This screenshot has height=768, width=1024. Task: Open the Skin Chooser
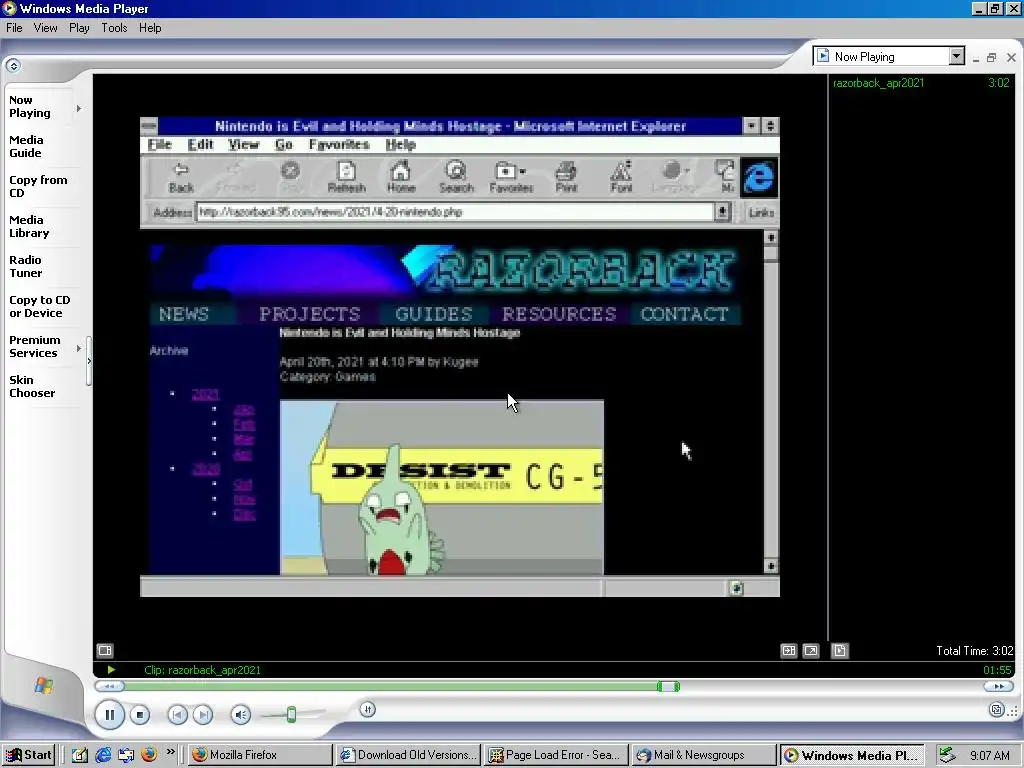tap(32, 387)
